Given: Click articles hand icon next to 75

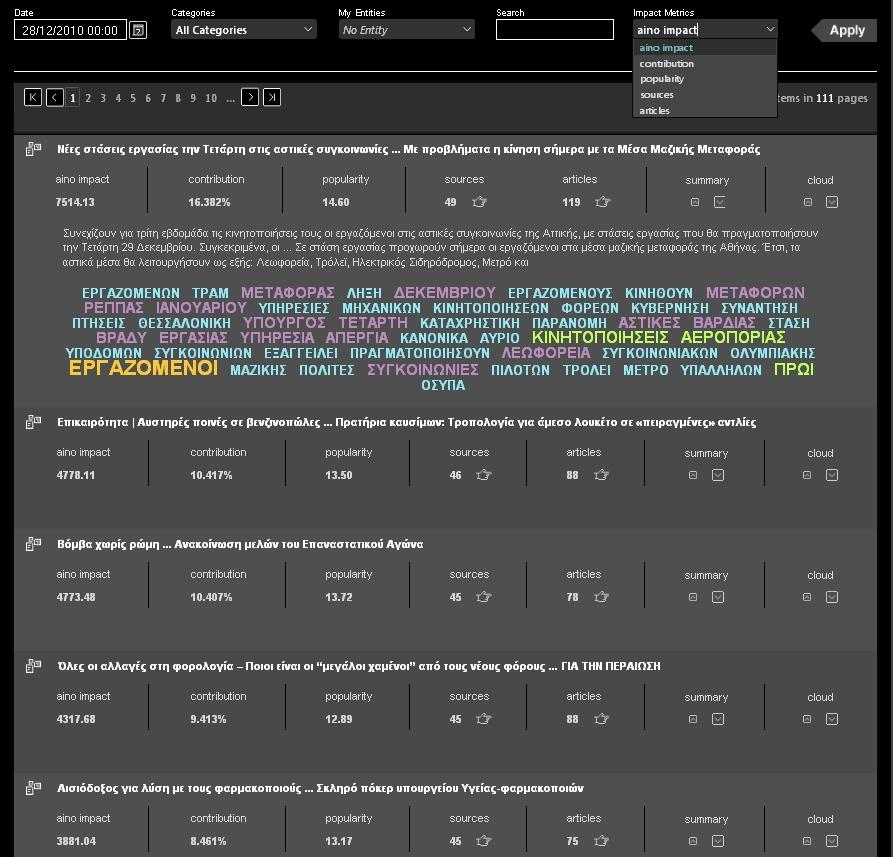Looking at the screenshot, I should 601,840.
